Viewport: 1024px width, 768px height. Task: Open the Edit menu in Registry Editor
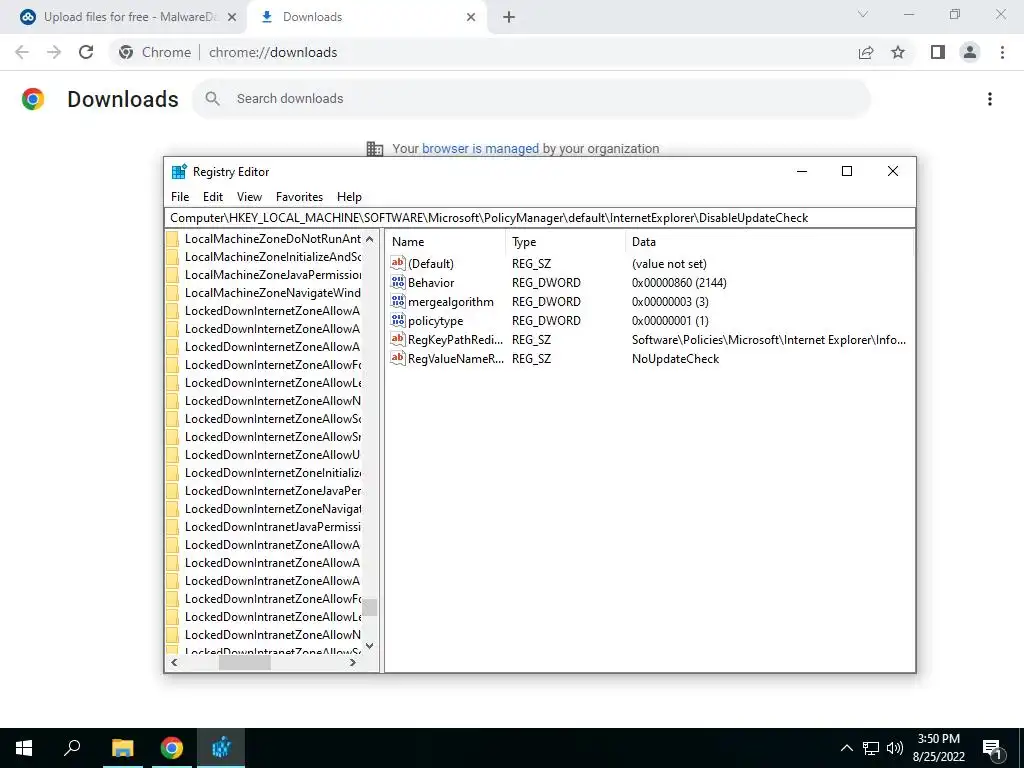coord(213,197)
